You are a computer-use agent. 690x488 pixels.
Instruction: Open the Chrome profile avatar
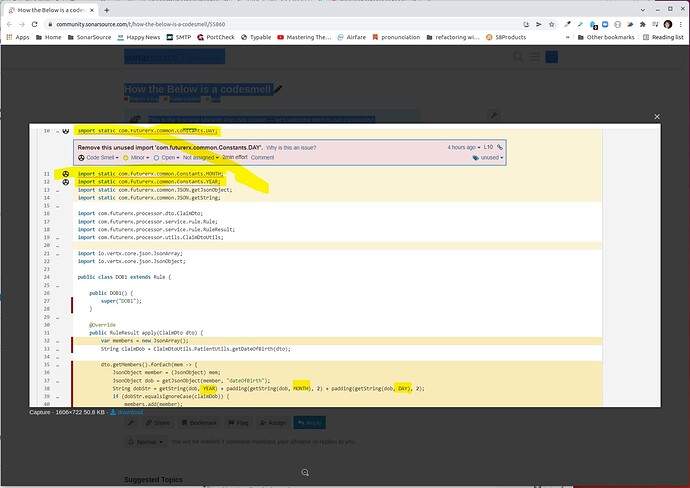click(x=668, y=24)
